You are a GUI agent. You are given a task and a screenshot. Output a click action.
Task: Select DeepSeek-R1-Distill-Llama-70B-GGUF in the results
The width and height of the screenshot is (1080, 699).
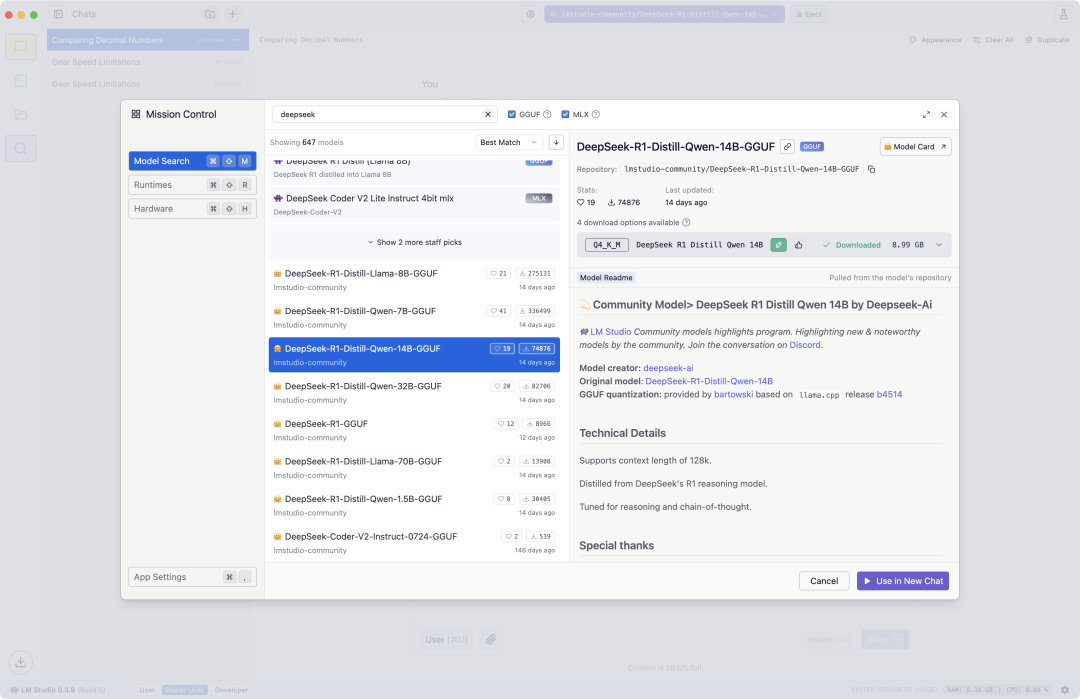[415, 468]
